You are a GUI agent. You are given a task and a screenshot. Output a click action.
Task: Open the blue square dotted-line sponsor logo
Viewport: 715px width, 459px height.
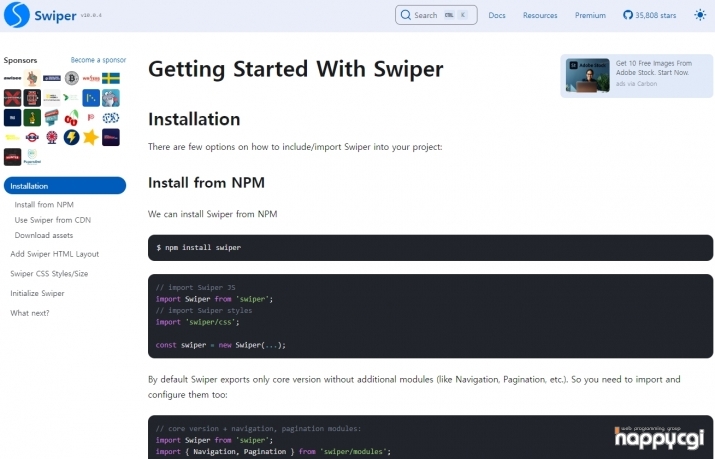coord(91,98)
